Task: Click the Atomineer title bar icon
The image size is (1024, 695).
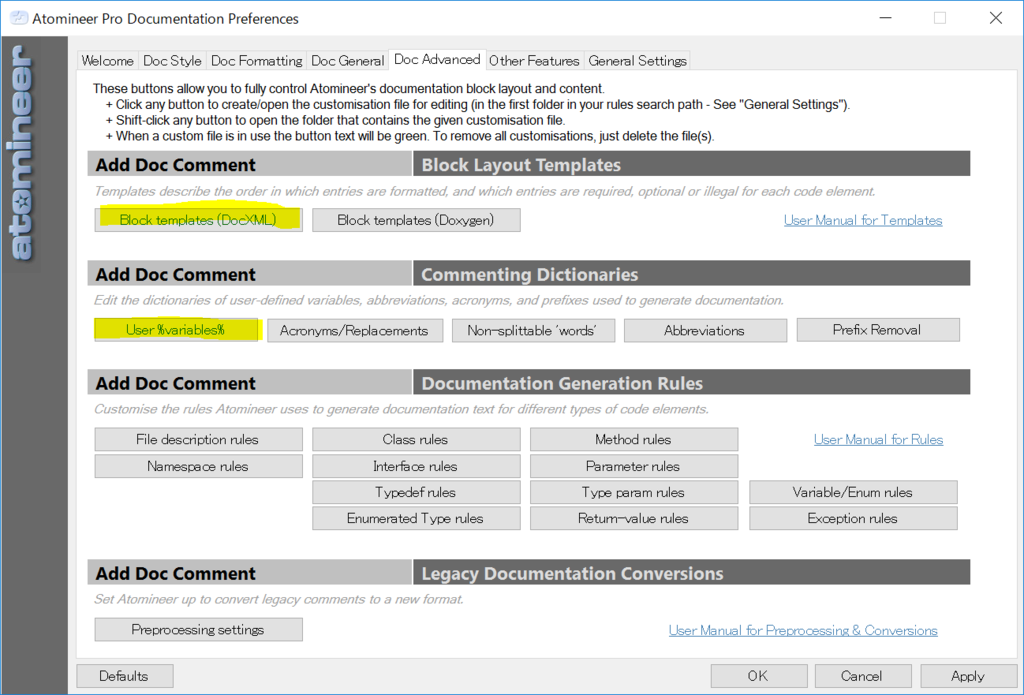Action: click(18, 18)
